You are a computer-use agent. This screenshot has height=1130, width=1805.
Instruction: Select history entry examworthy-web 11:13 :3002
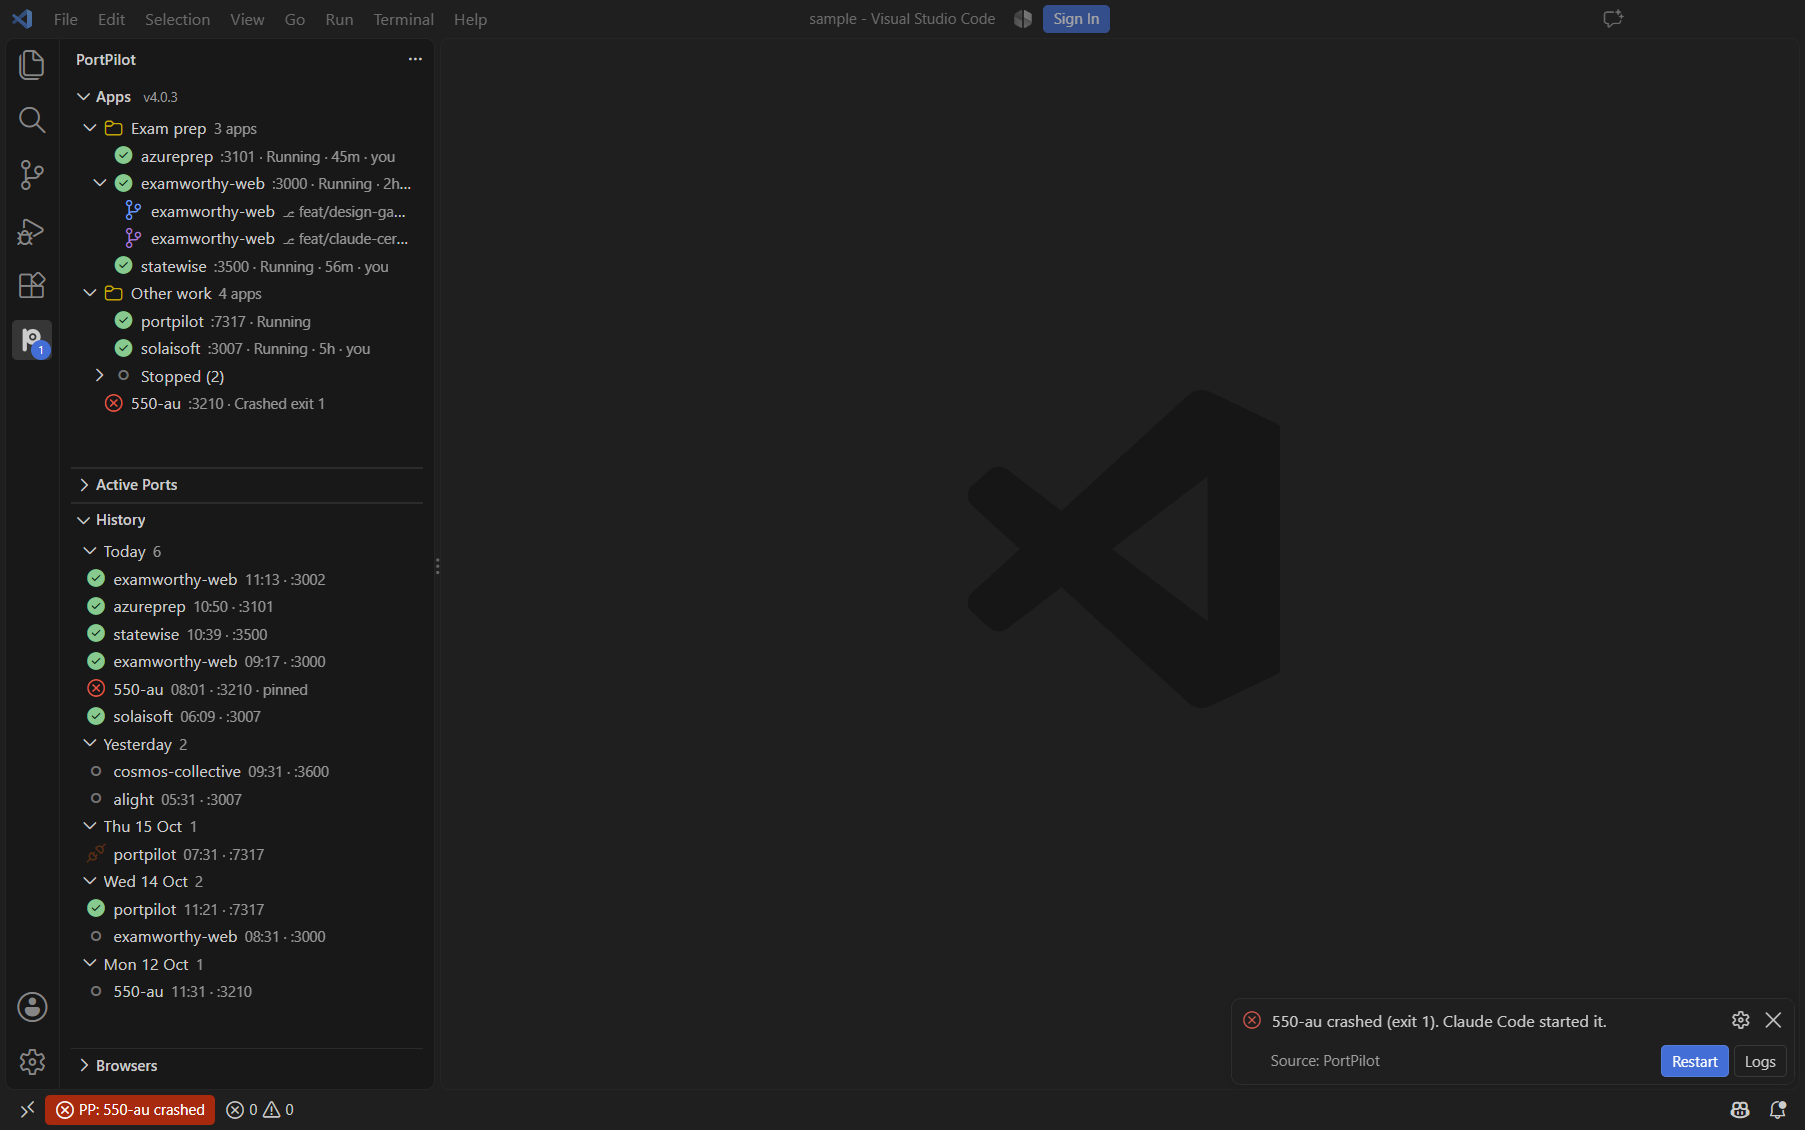(246, 579)
